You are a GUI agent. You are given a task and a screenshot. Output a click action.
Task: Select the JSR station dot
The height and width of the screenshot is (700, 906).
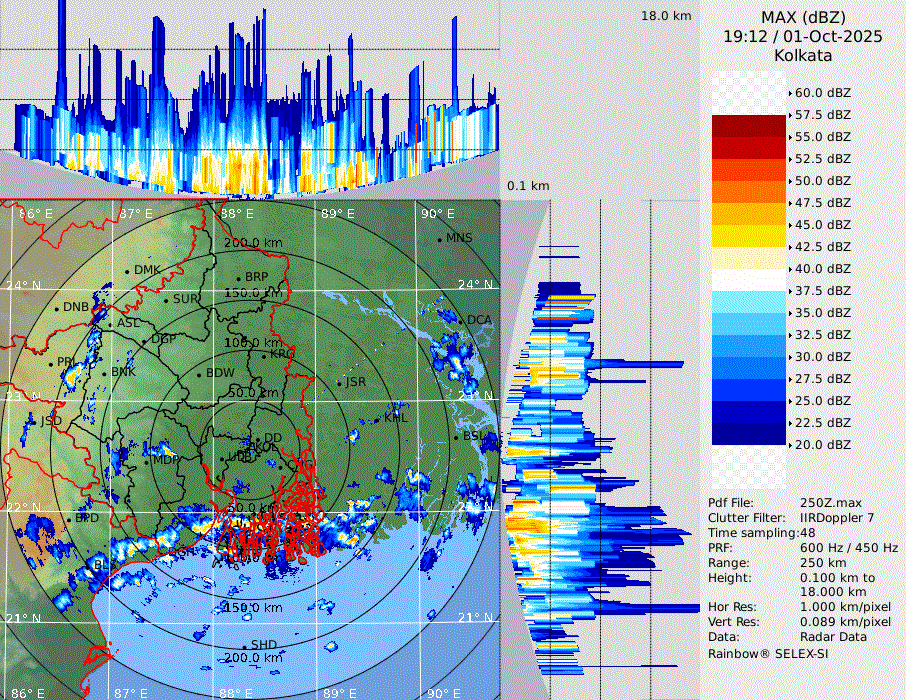(339, 383)
